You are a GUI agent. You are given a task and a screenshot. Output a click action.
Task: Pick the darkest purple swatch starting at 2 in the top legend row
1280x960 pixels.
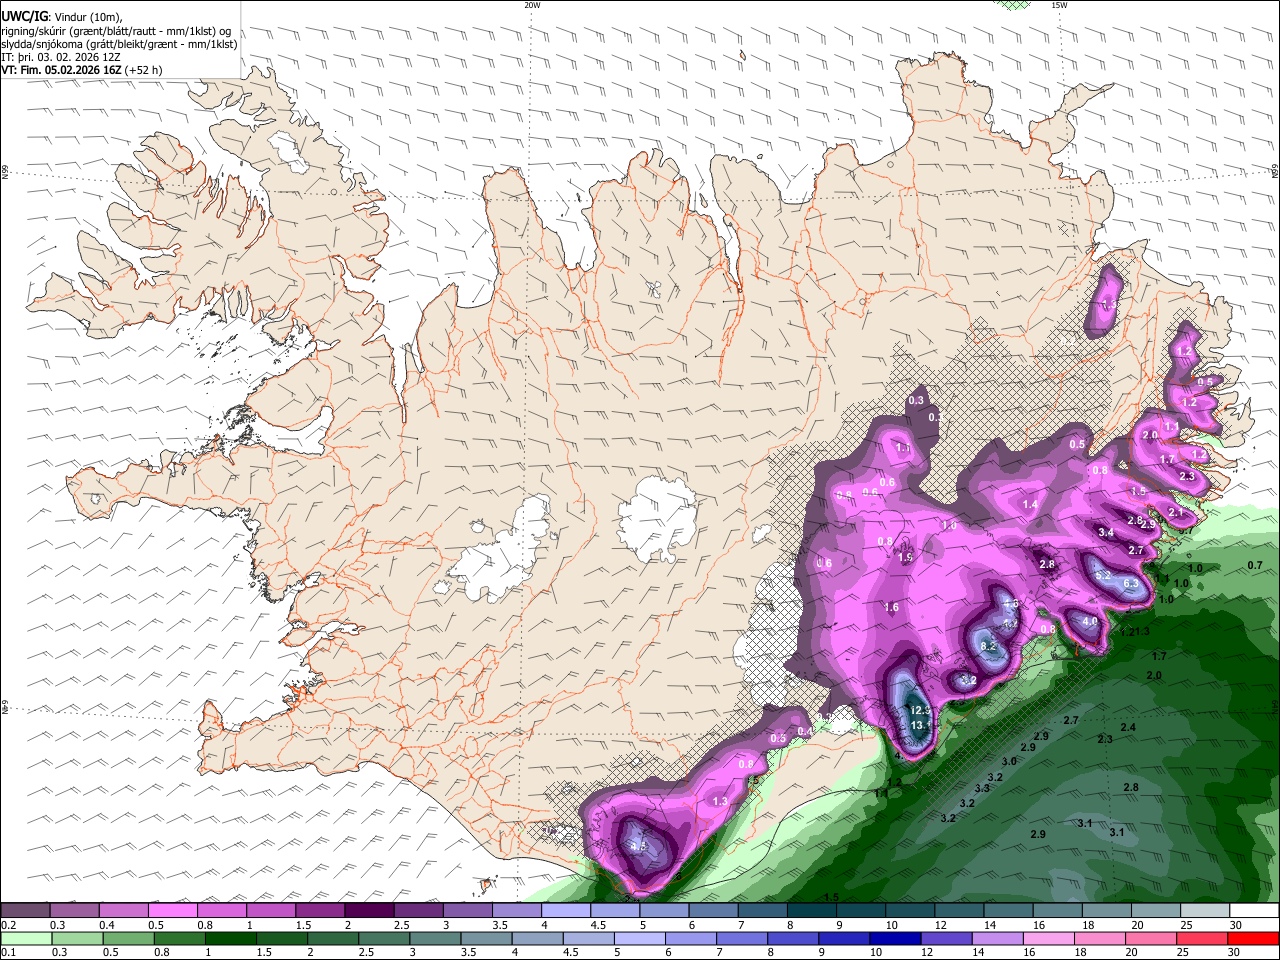click(369, 911)
